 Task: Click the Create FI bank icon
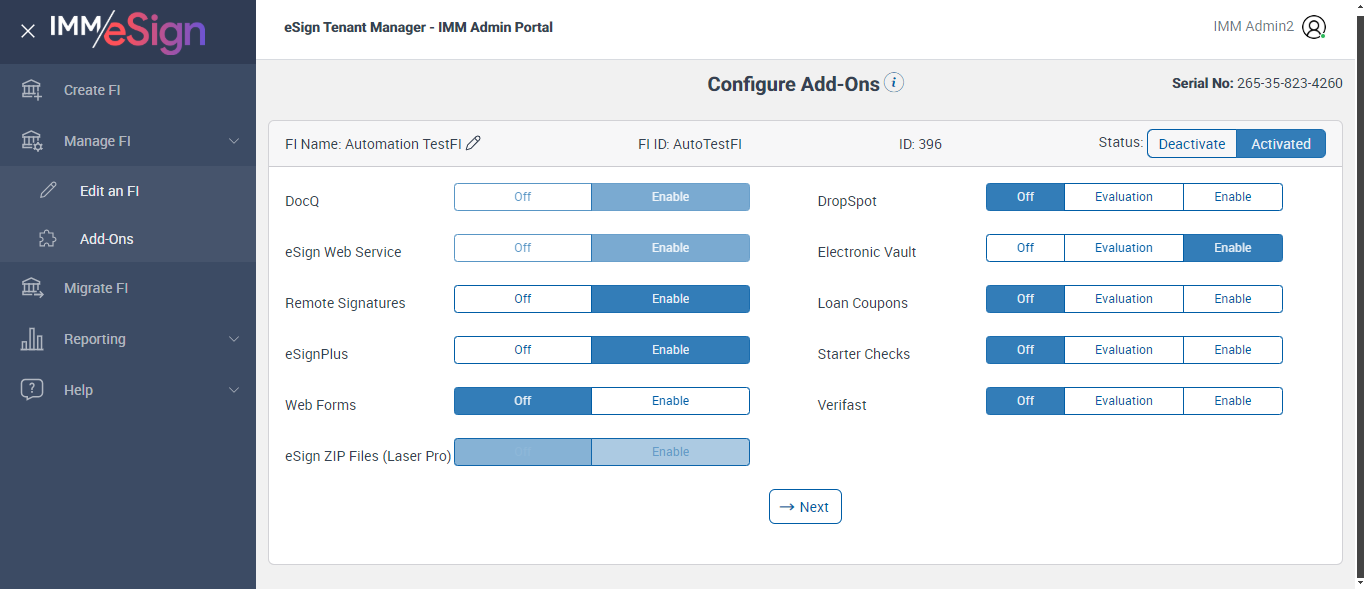click(x=32, y=90)
